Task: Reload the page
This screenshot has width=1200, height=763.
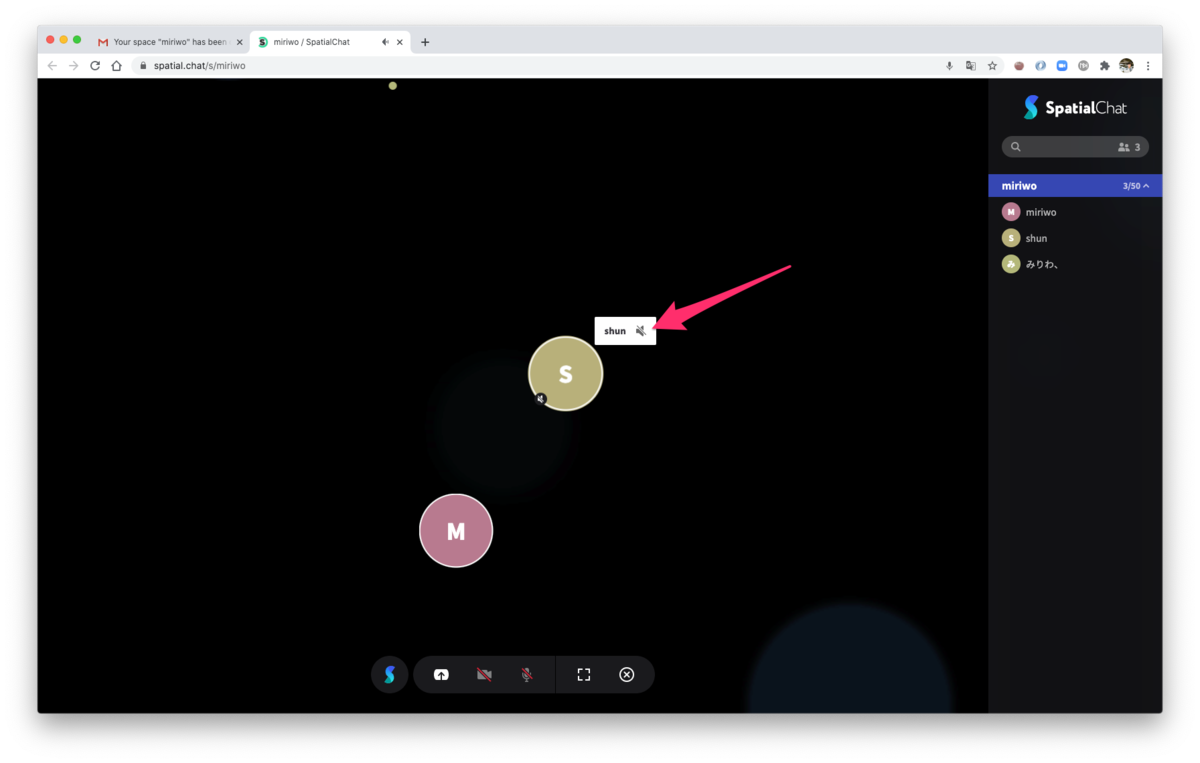Action: click(95, 66)
